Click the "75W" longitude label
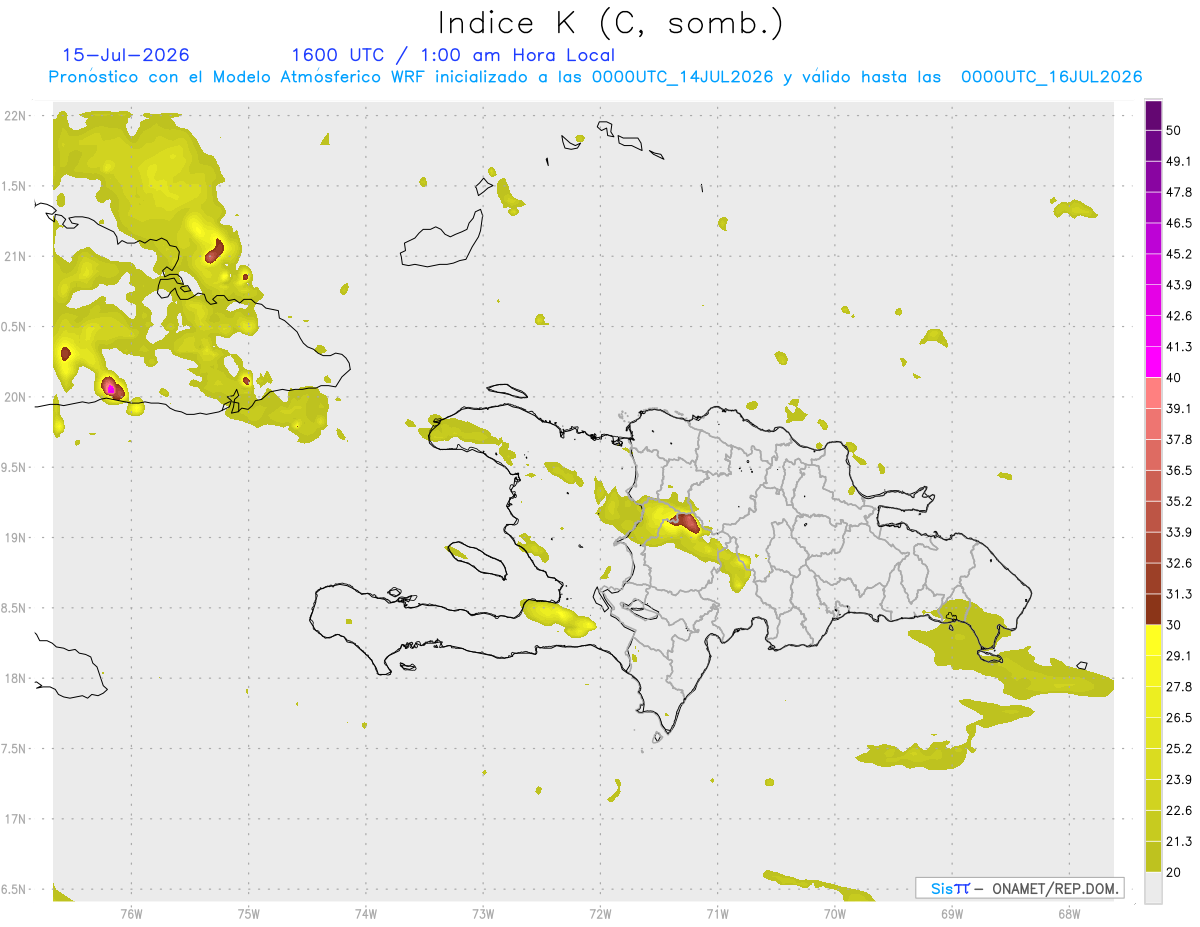 (x=248, y=913)
